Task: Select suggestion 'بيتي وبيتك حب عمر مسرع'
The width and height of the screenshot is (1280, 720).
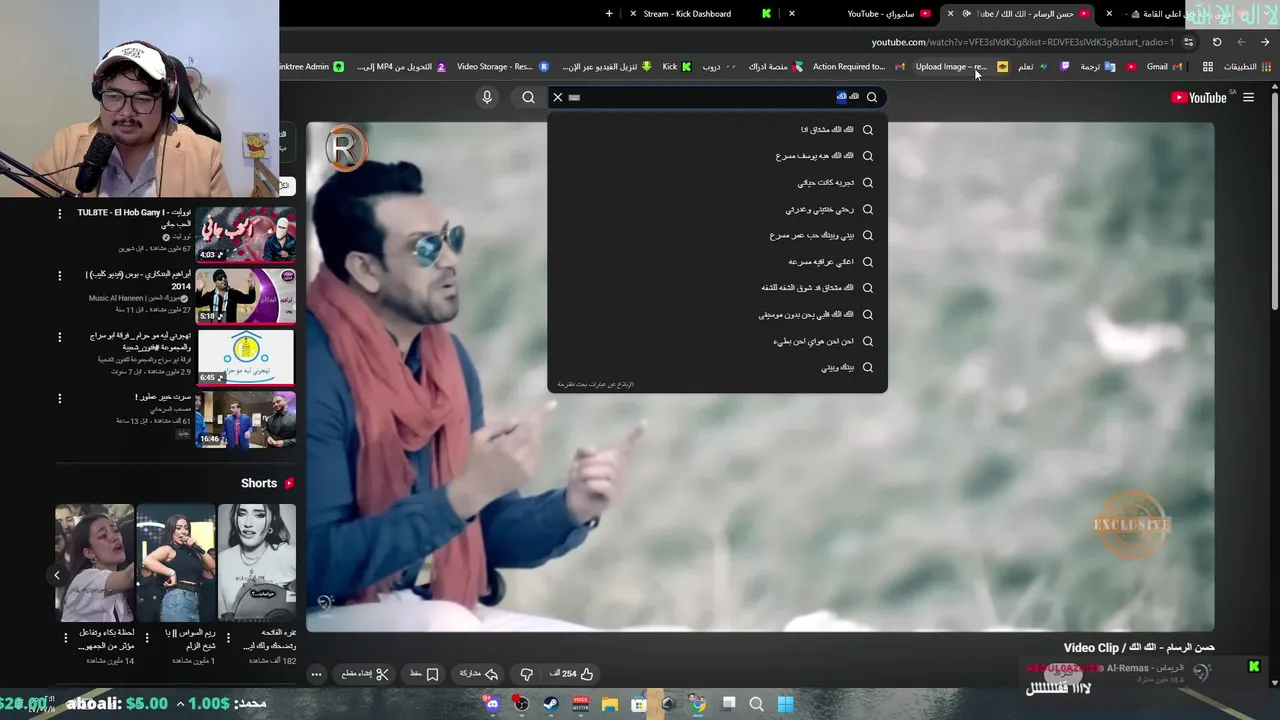Action: [x=717, y=235]
